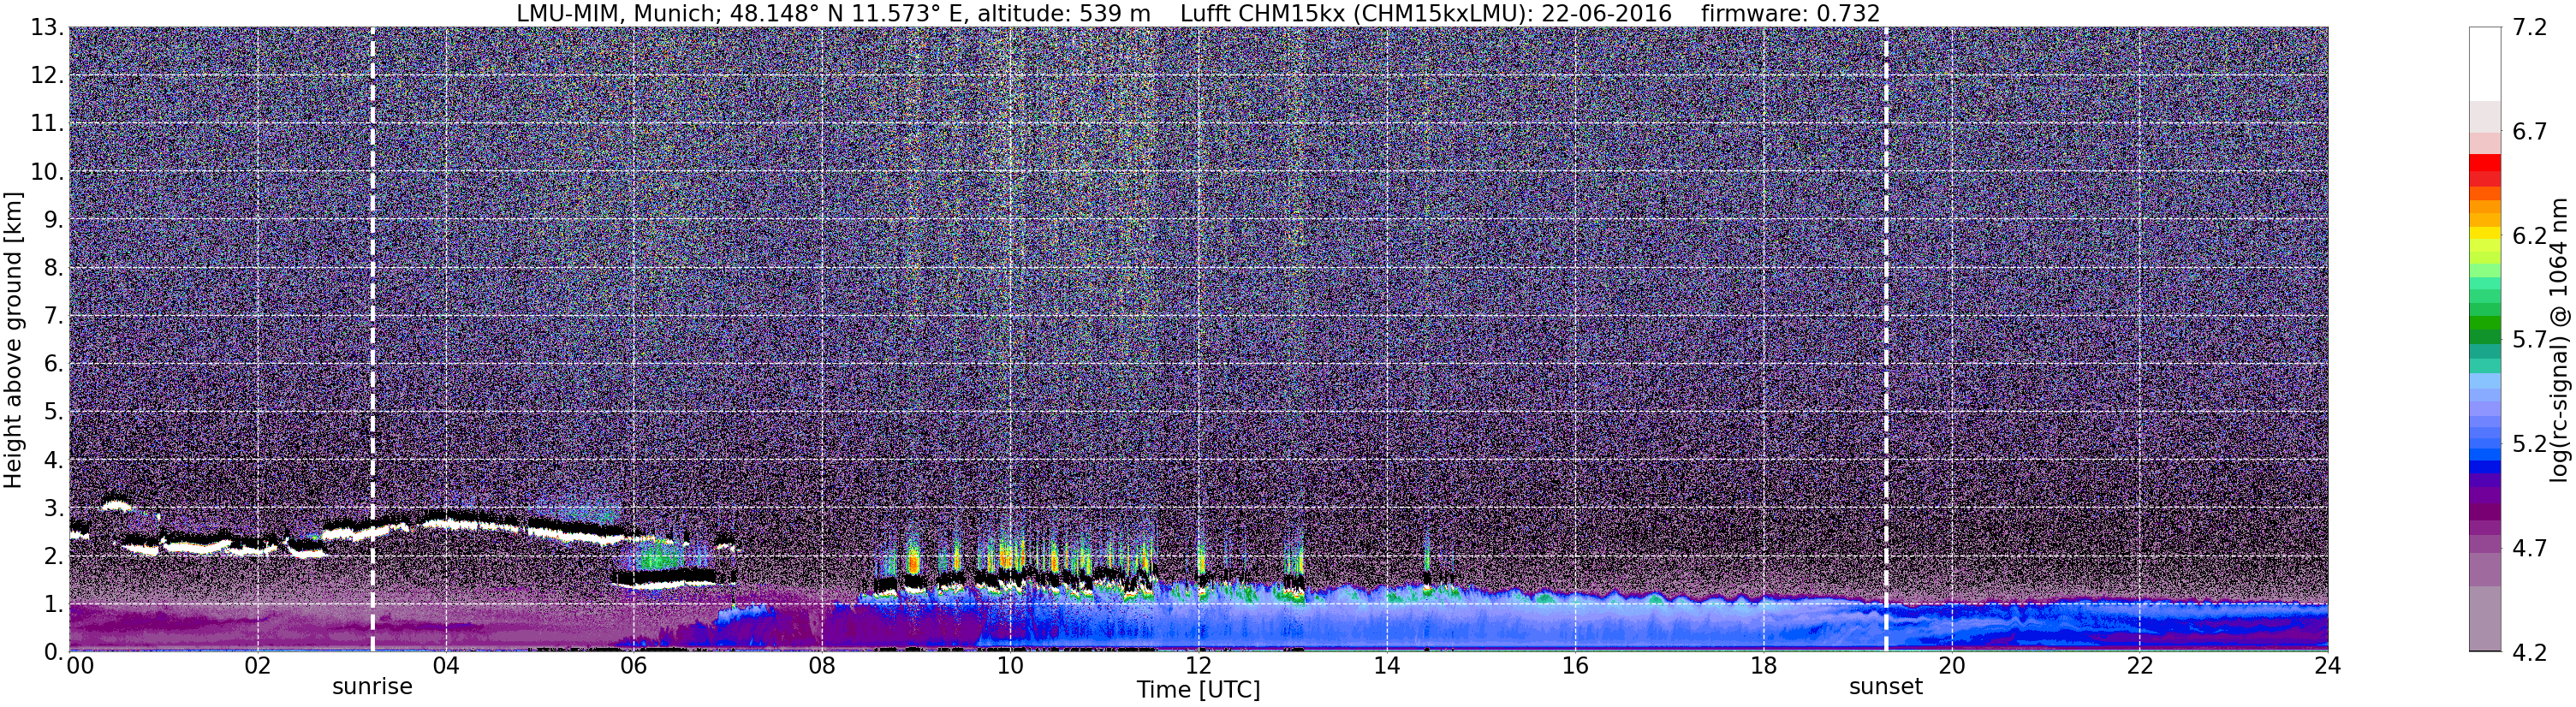The width and height of the screenshot is (2576, 707).
Task: Click the x-axis tick label "14"
Action: [x=1386, y=666]
